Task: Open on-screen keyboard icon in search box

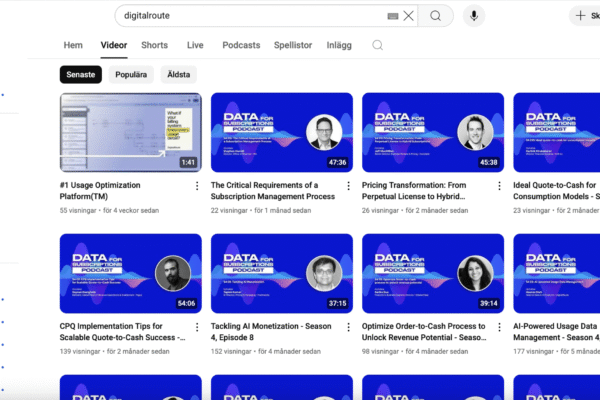Action: [x=393, y=16]
